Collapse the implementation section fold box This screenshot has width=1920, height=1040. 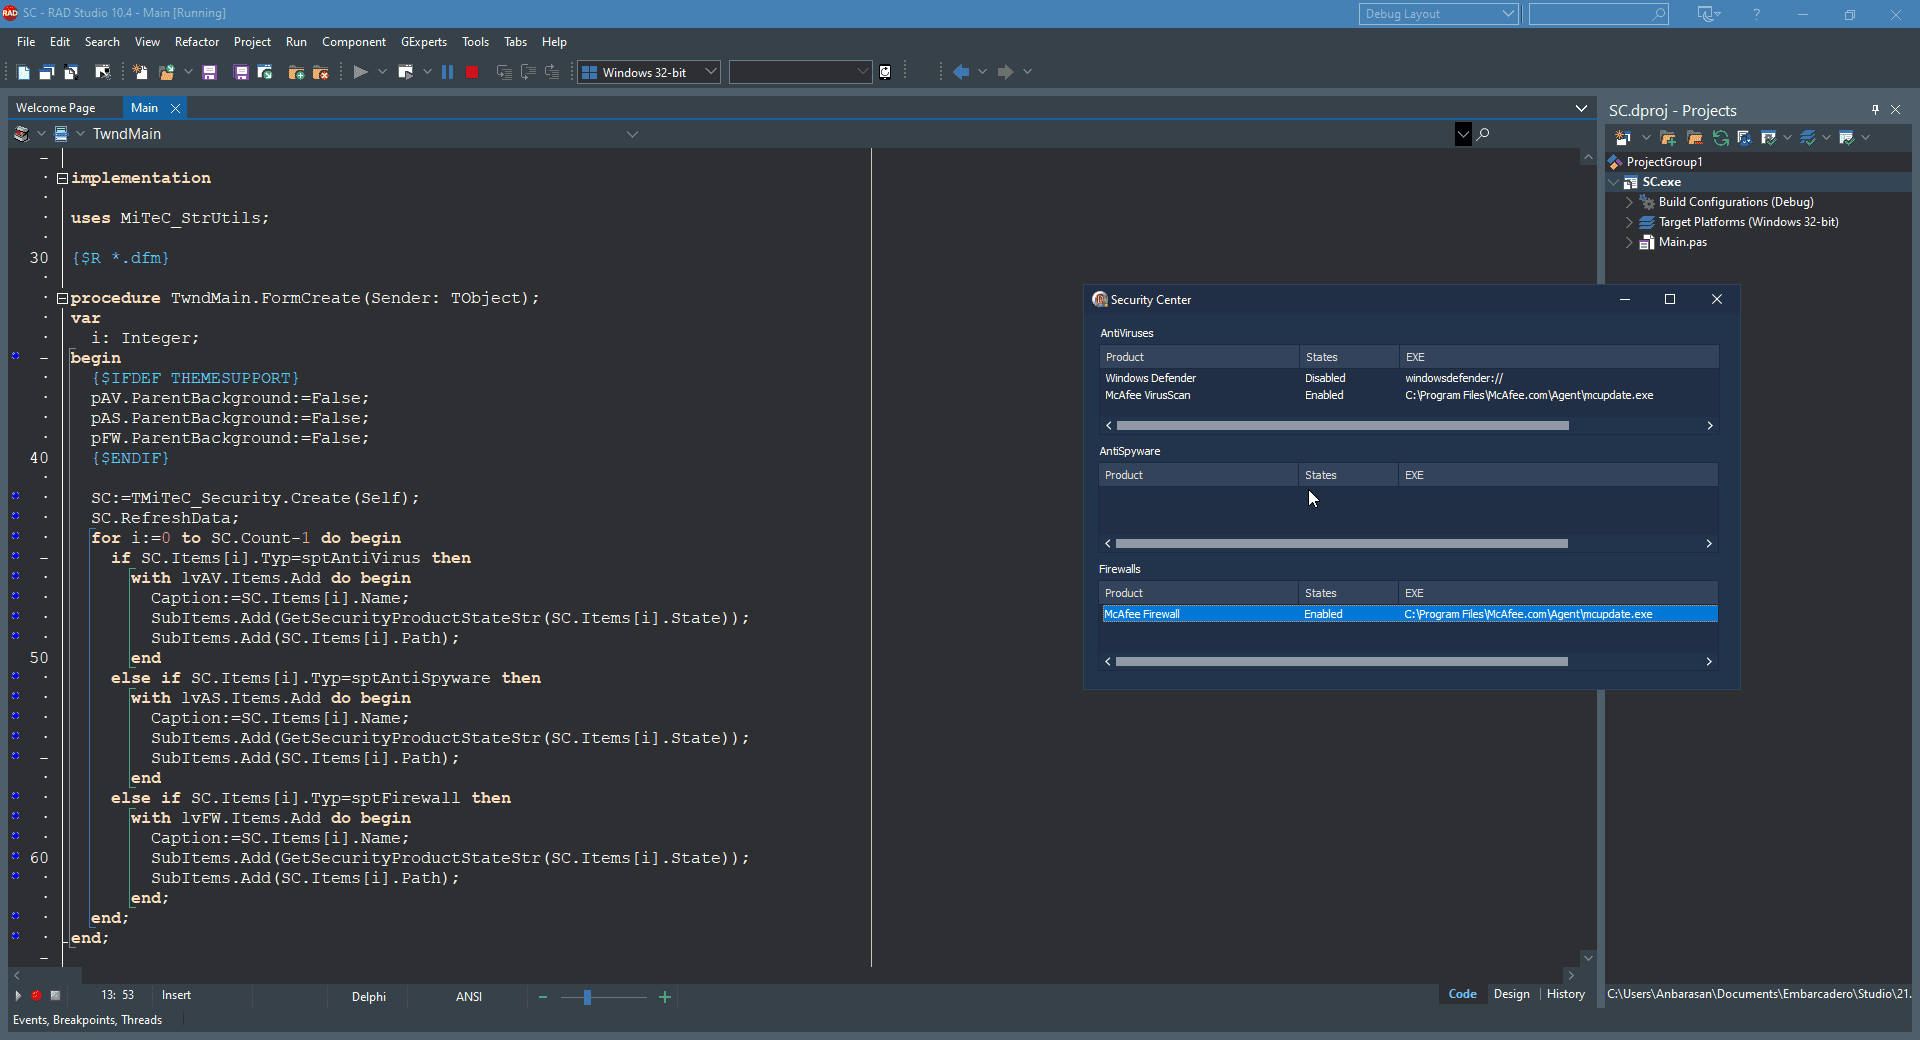62,178
